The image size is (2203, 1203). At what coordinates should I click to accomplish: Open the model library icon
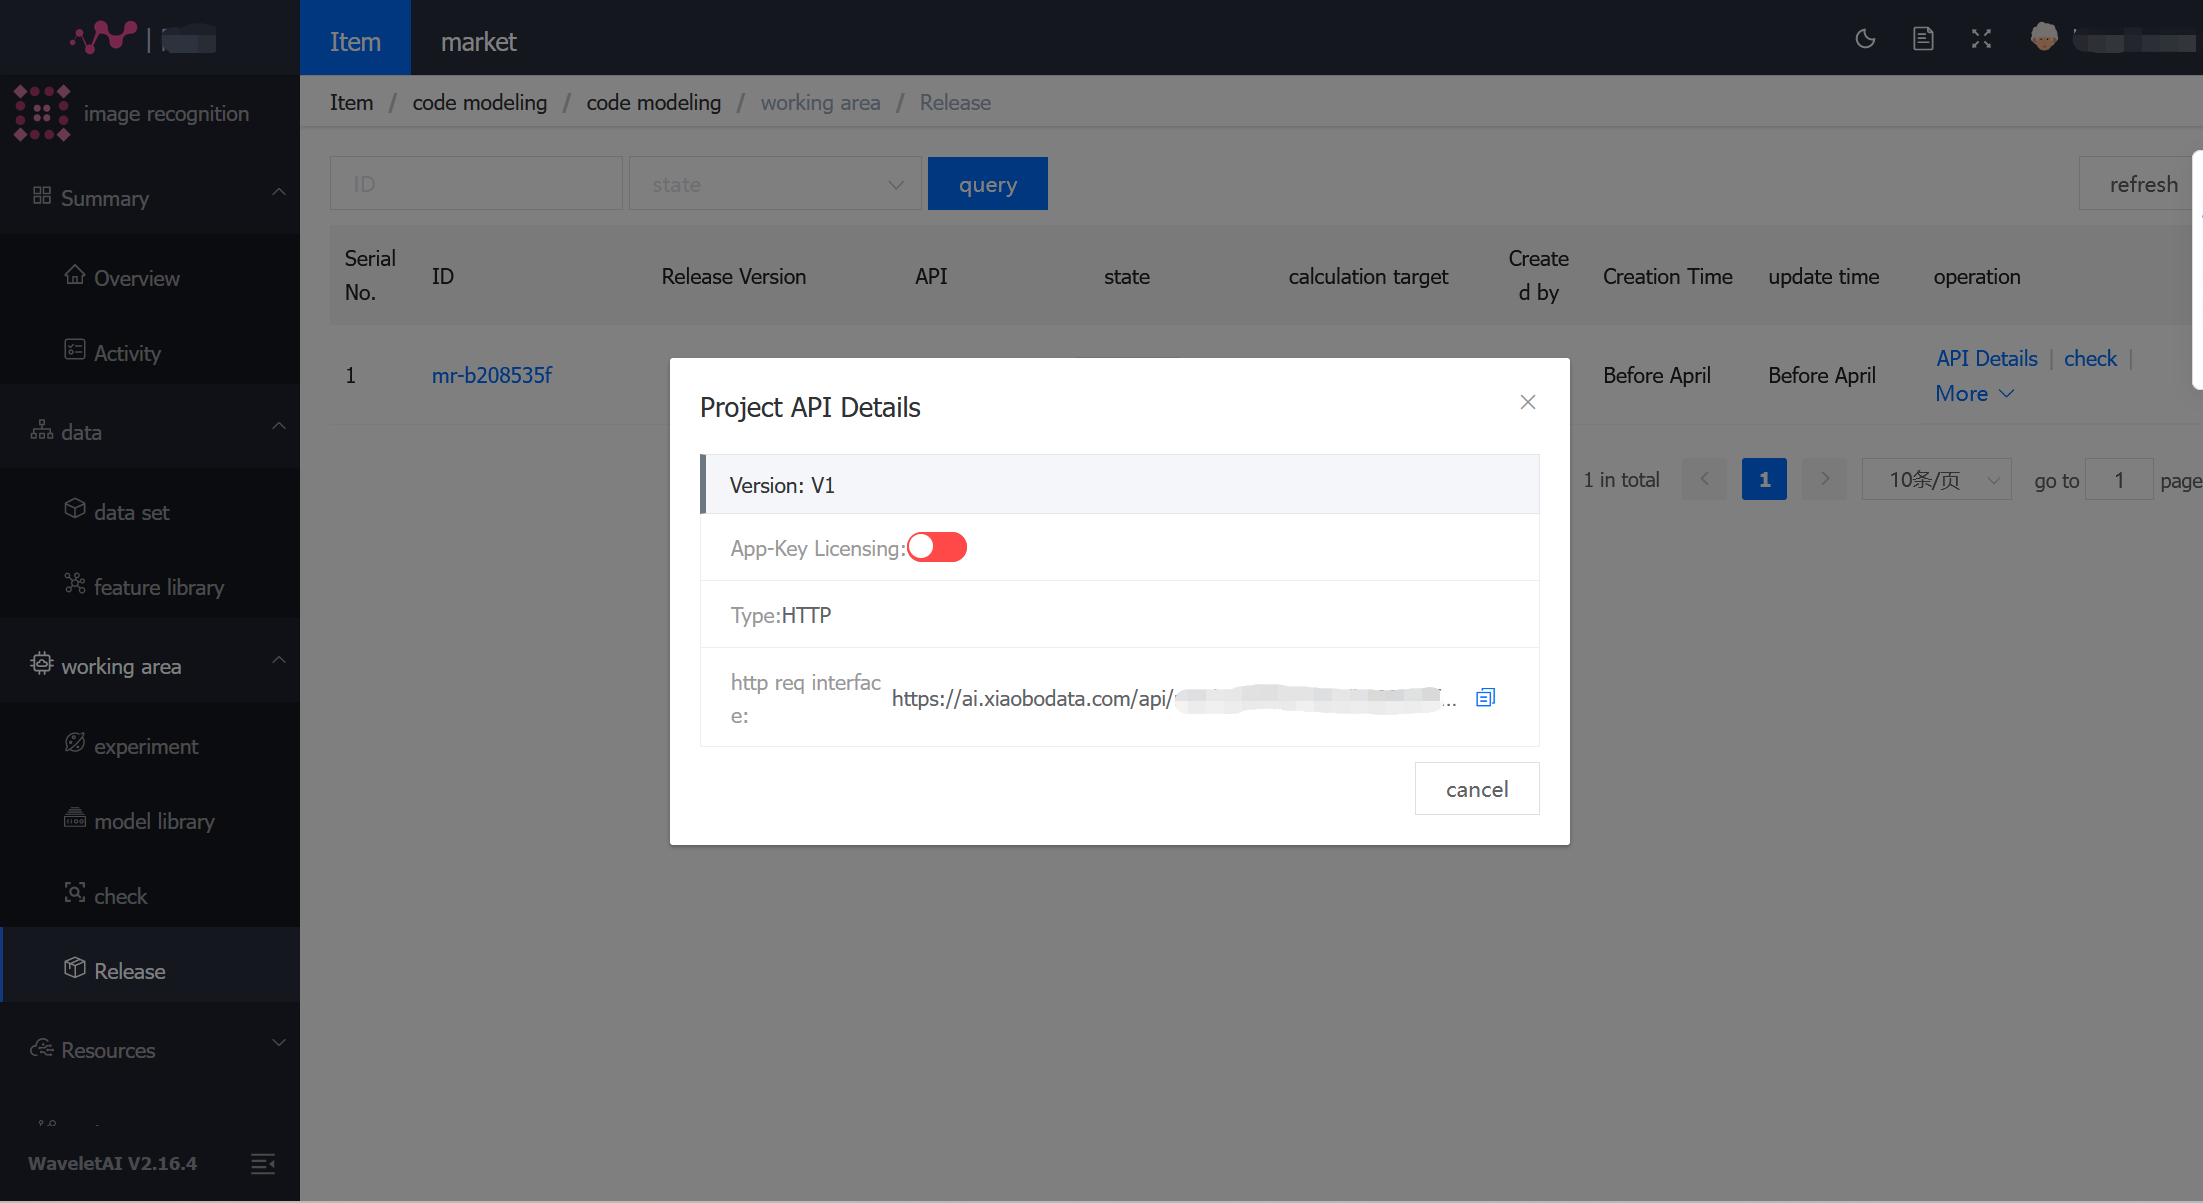pos(76,820)
